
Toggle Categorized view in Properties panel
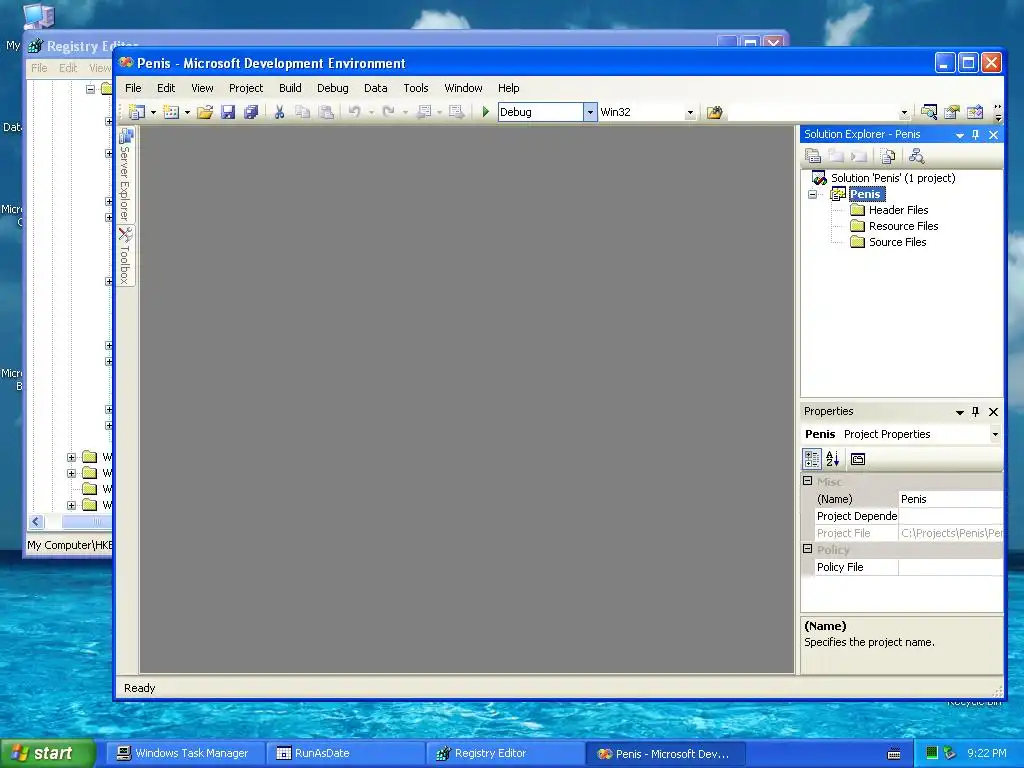tap(812, 459)
